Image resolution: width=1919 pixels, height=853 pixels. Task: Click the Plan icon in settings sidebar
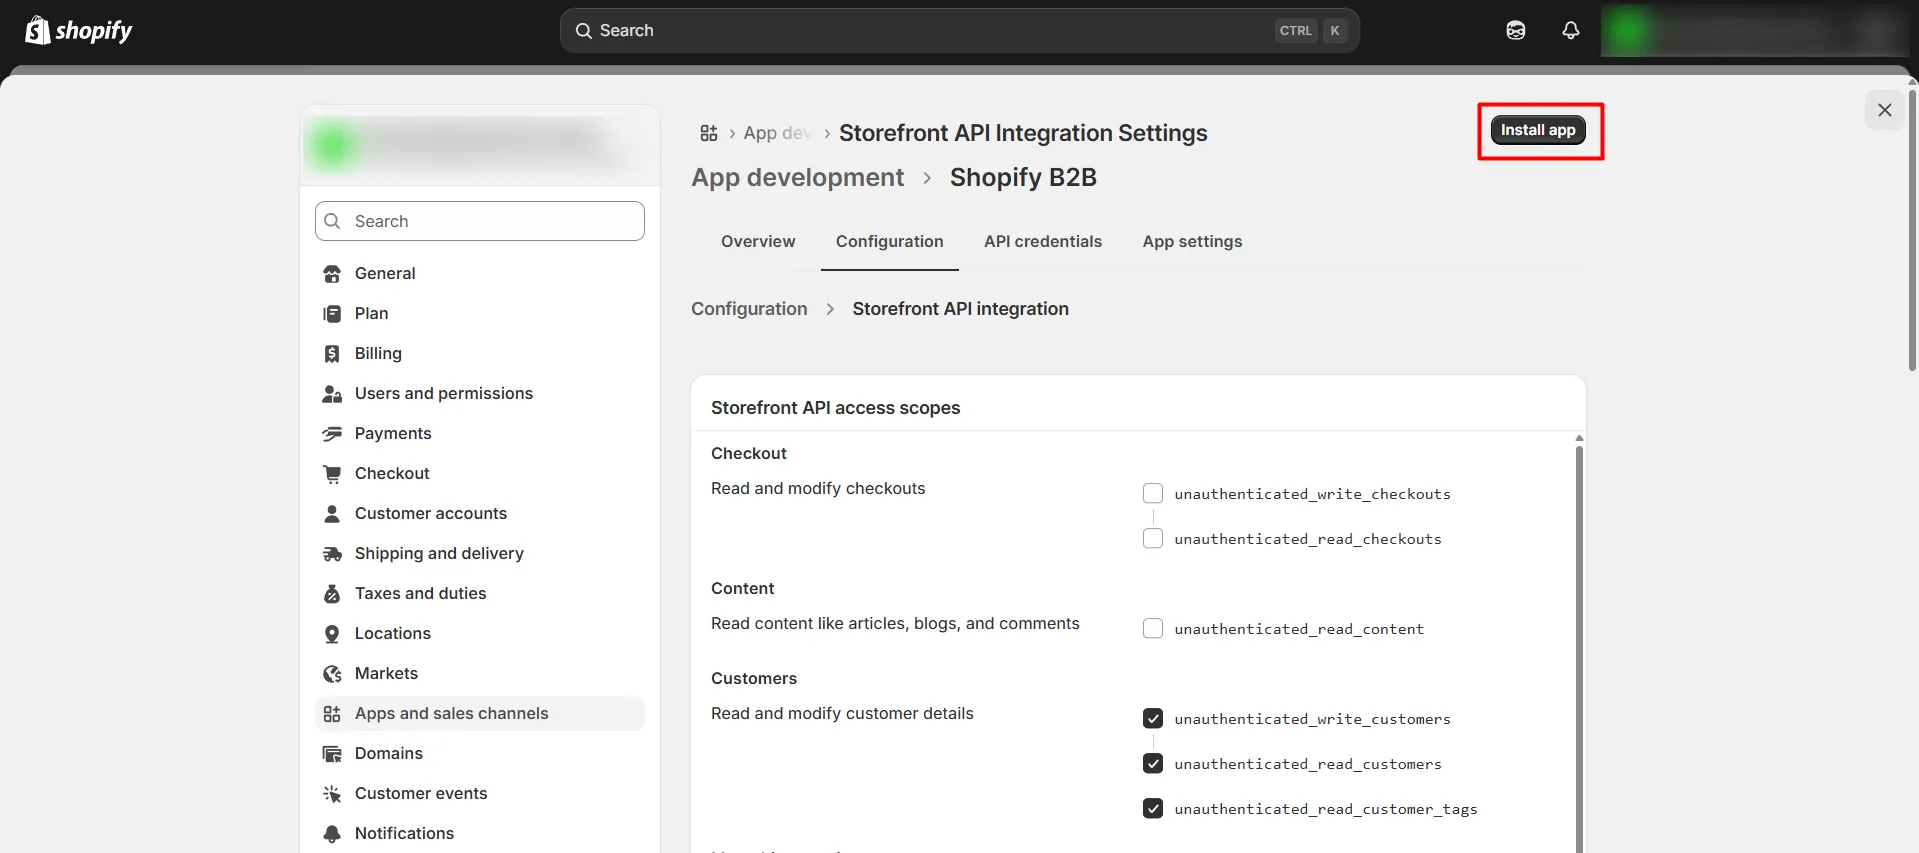point(332,314)
